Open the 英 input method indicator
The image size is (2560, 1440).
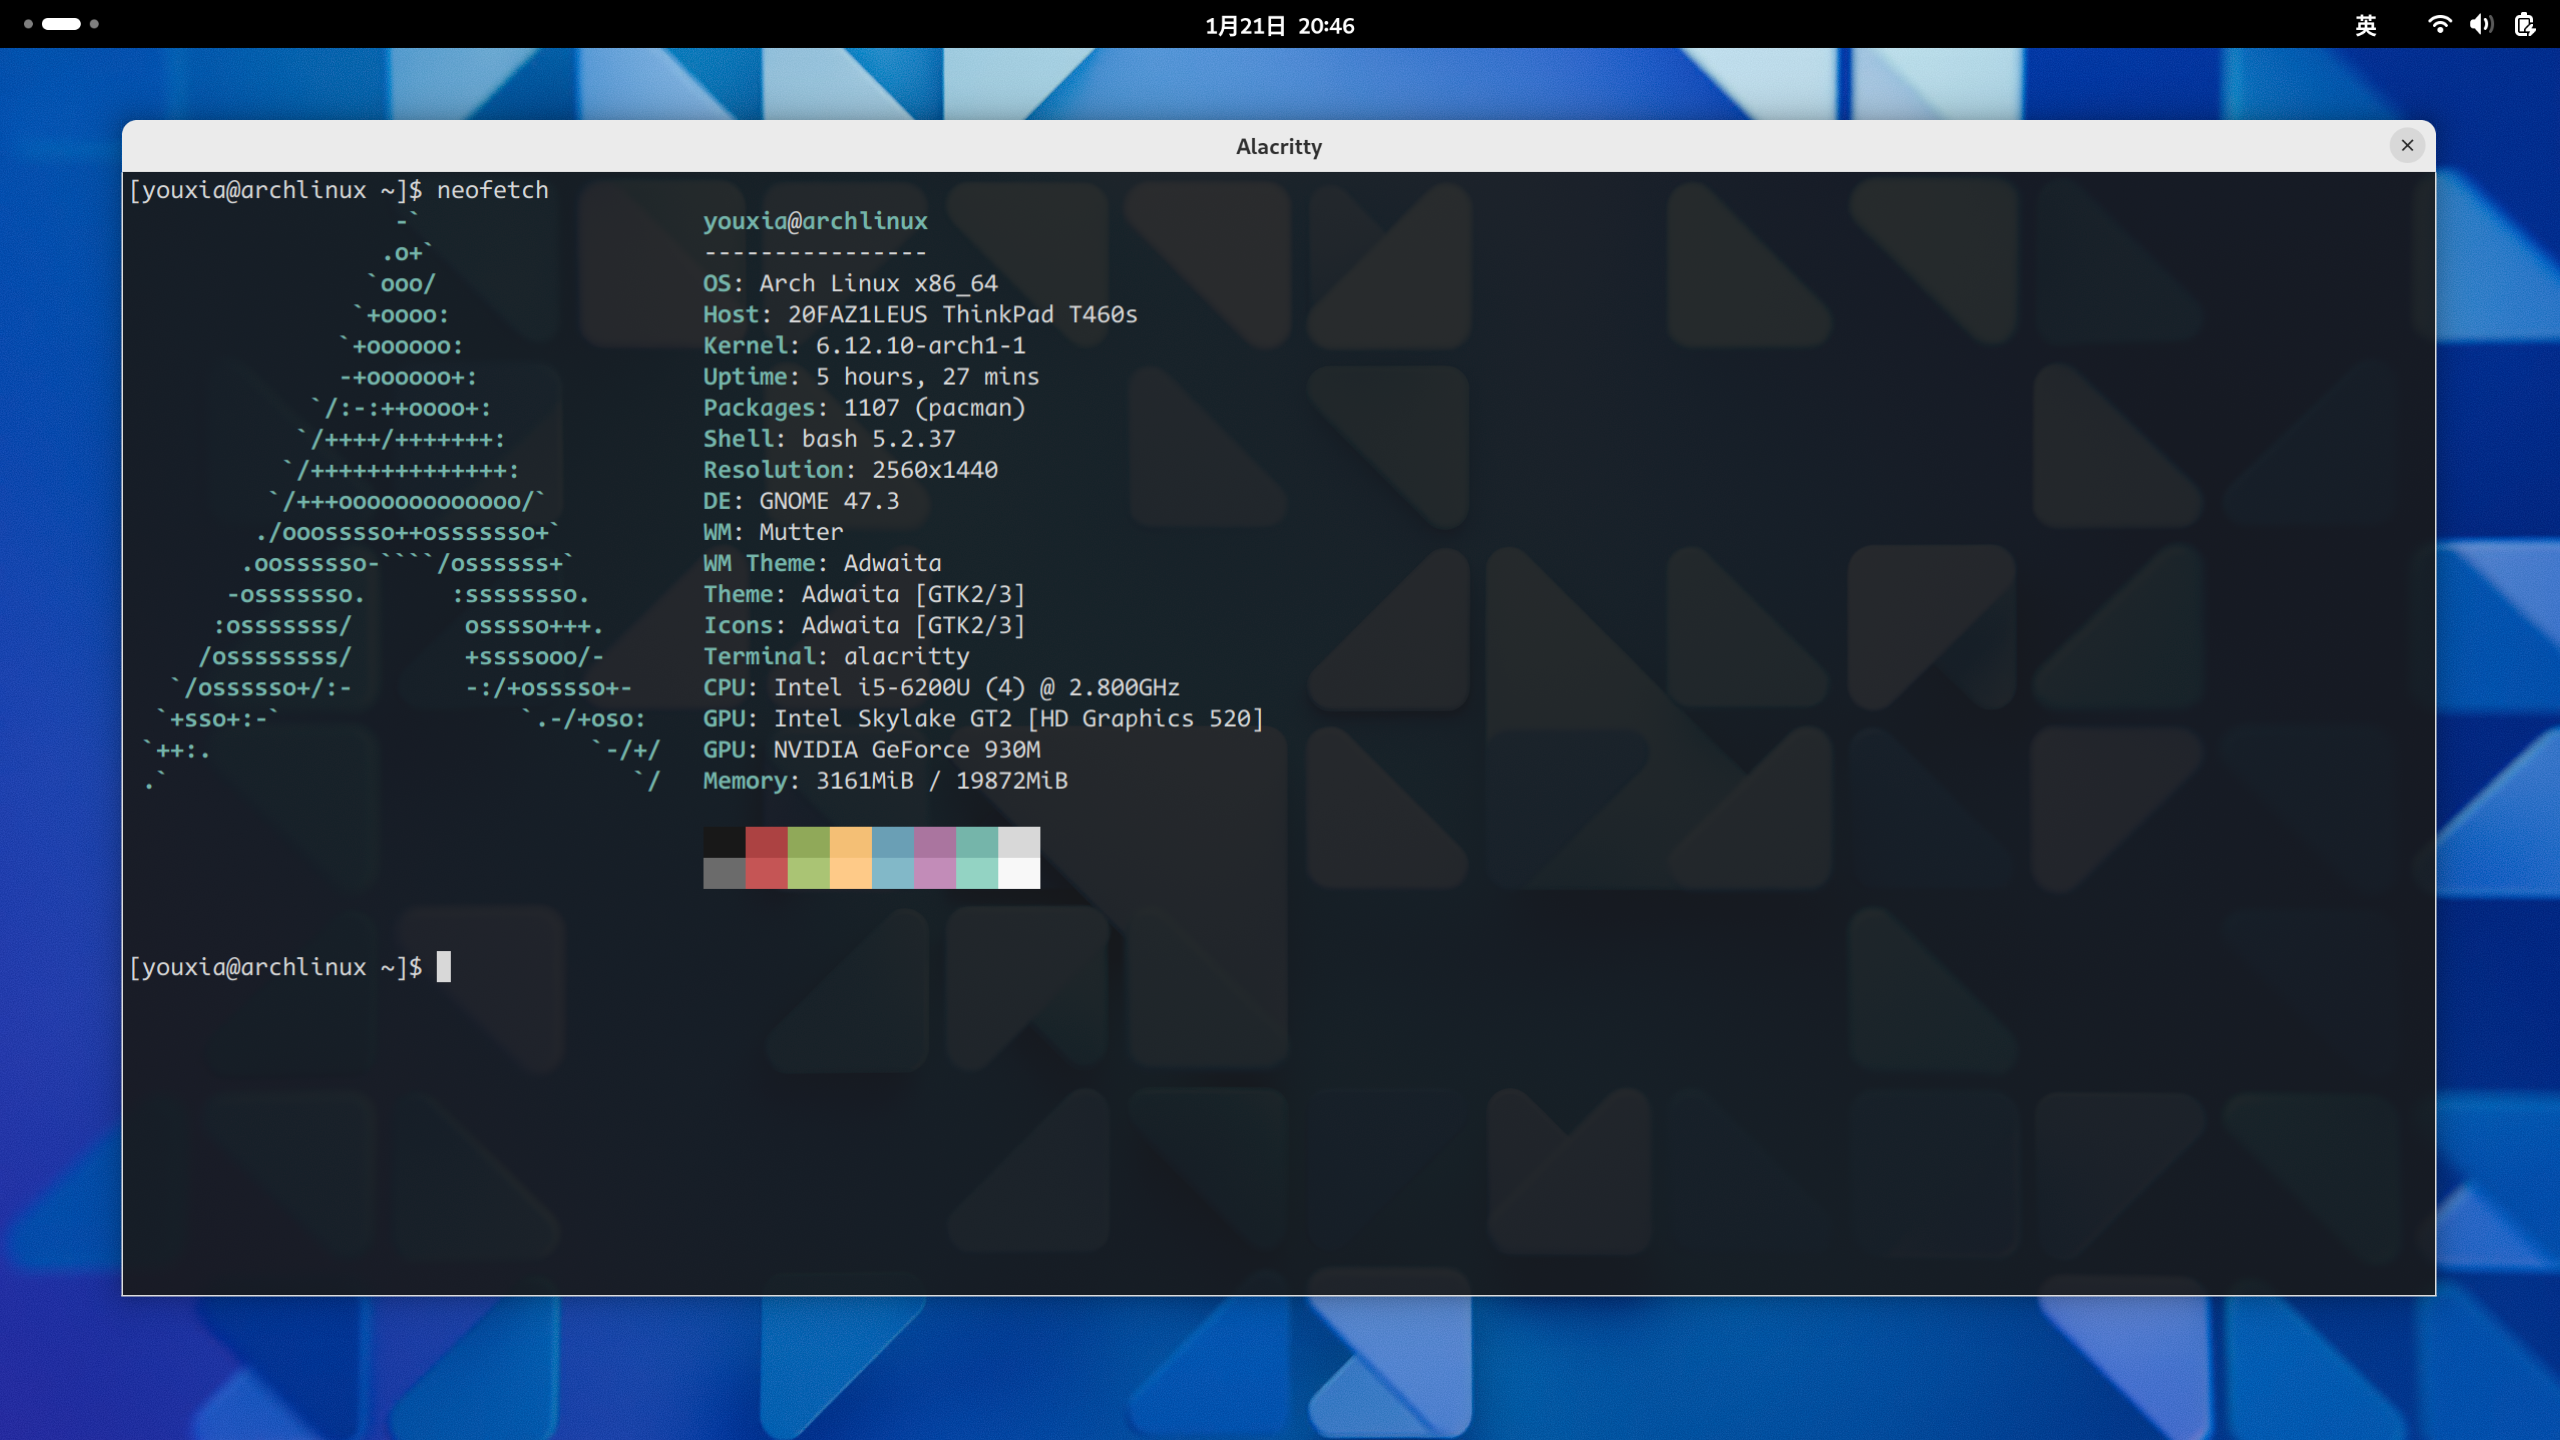tap(2365, 25)
